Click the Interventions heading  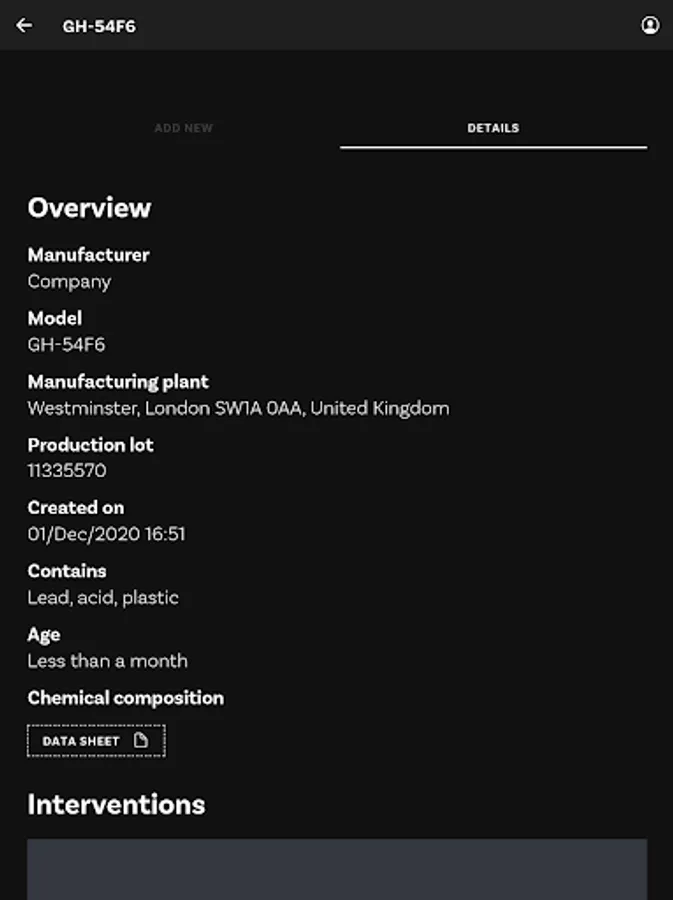(x=116, y=805)
